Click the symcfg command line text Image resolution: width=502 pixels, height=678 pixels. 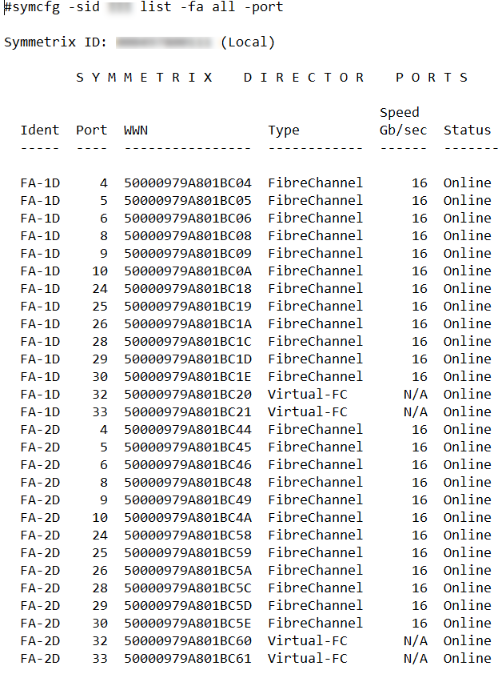coord(144,7)
